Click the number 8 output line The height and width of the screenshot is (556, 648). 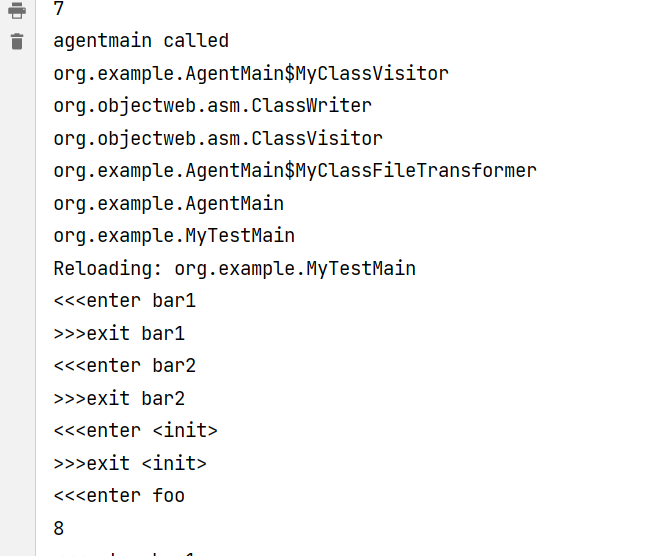point(59,528)
